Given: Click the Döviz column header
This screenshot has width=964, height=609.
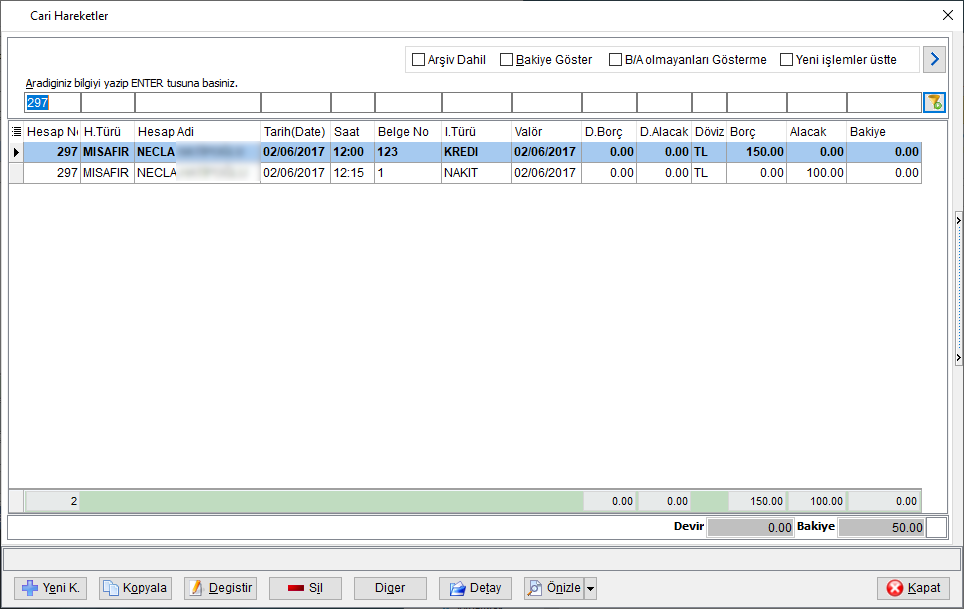Looking at the screenshot, I should click(x=709, y=132).
